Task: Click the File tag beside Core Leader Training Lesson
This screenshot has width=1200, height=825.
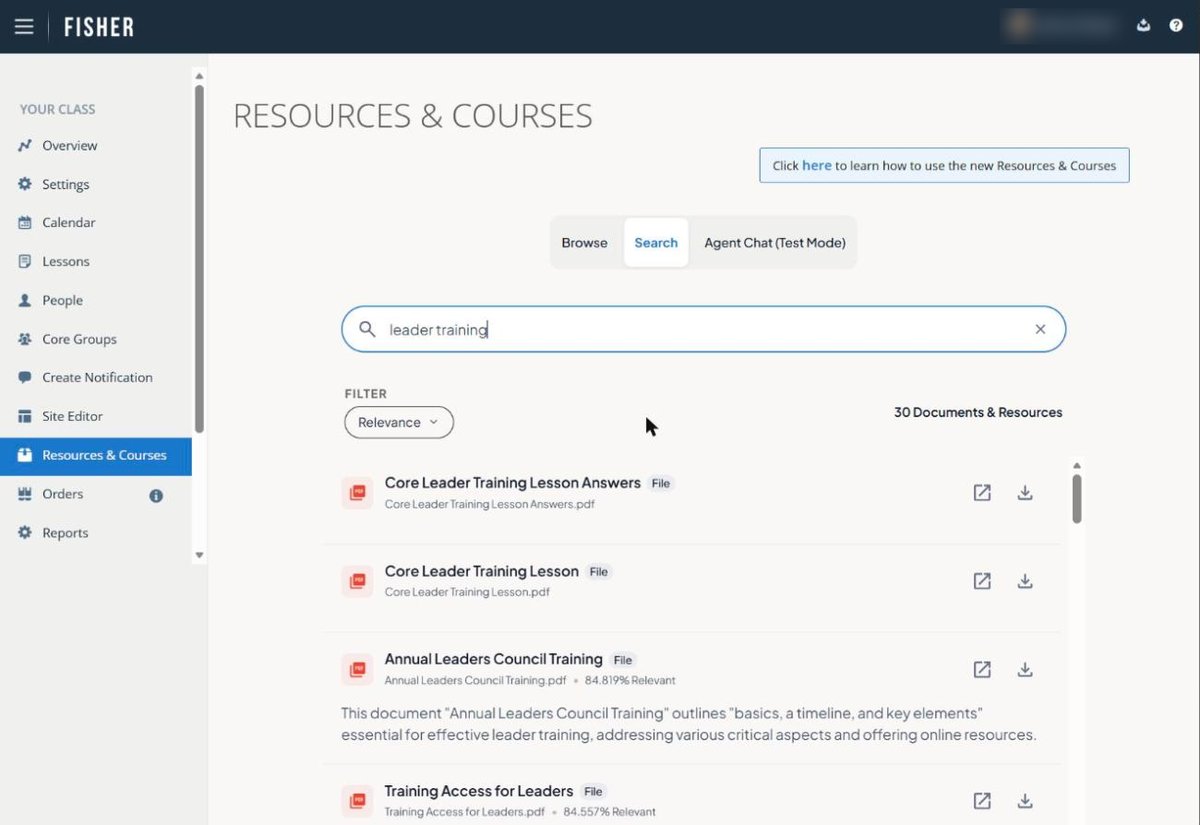Action: [599, 572]
